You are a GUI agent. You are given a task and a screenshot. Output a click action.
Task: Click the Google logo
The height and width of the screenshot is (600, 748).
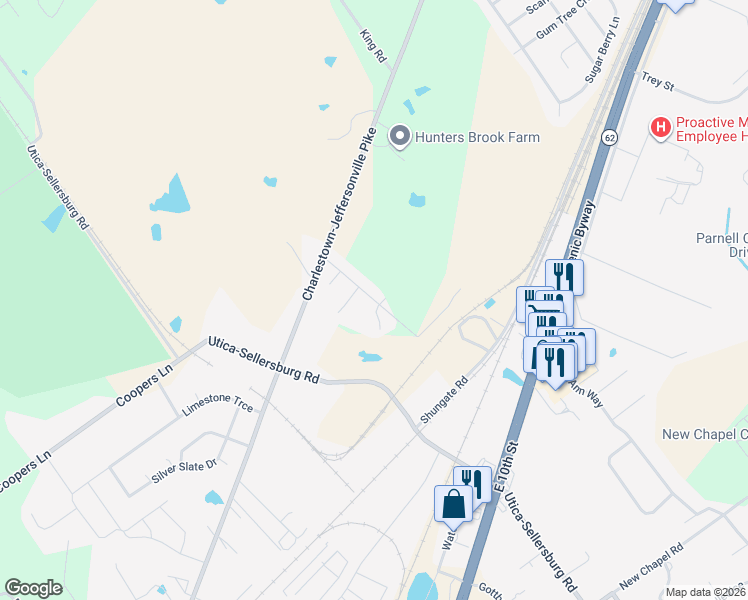coord(33,588)
